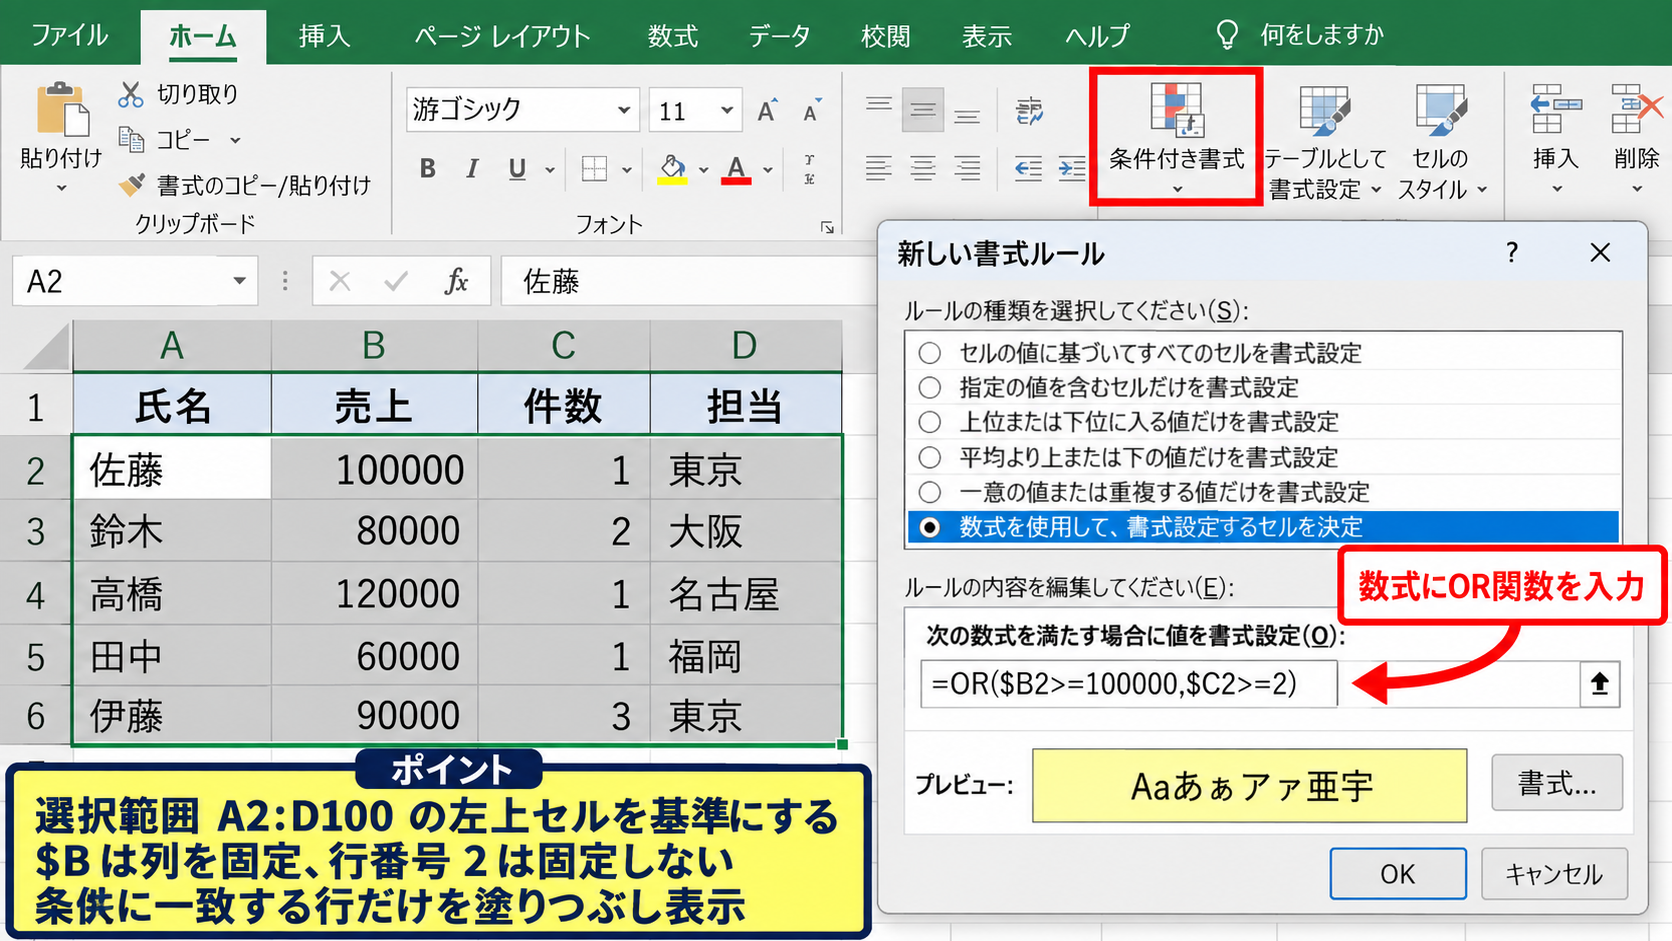Select the 平均より上または下の値だけを書式設定 radio option
Image resolution: width=1672 pixels, height=941 pixels.
click(x=930, y=457)
